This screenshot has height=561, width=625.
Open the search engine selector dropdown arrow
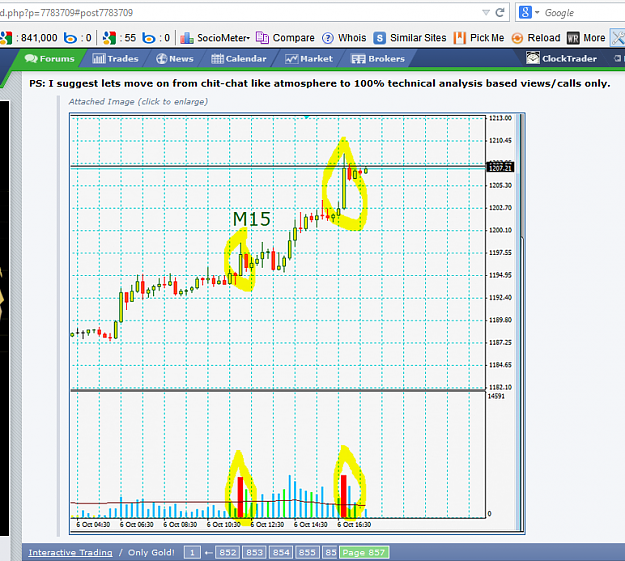point(537,13)
